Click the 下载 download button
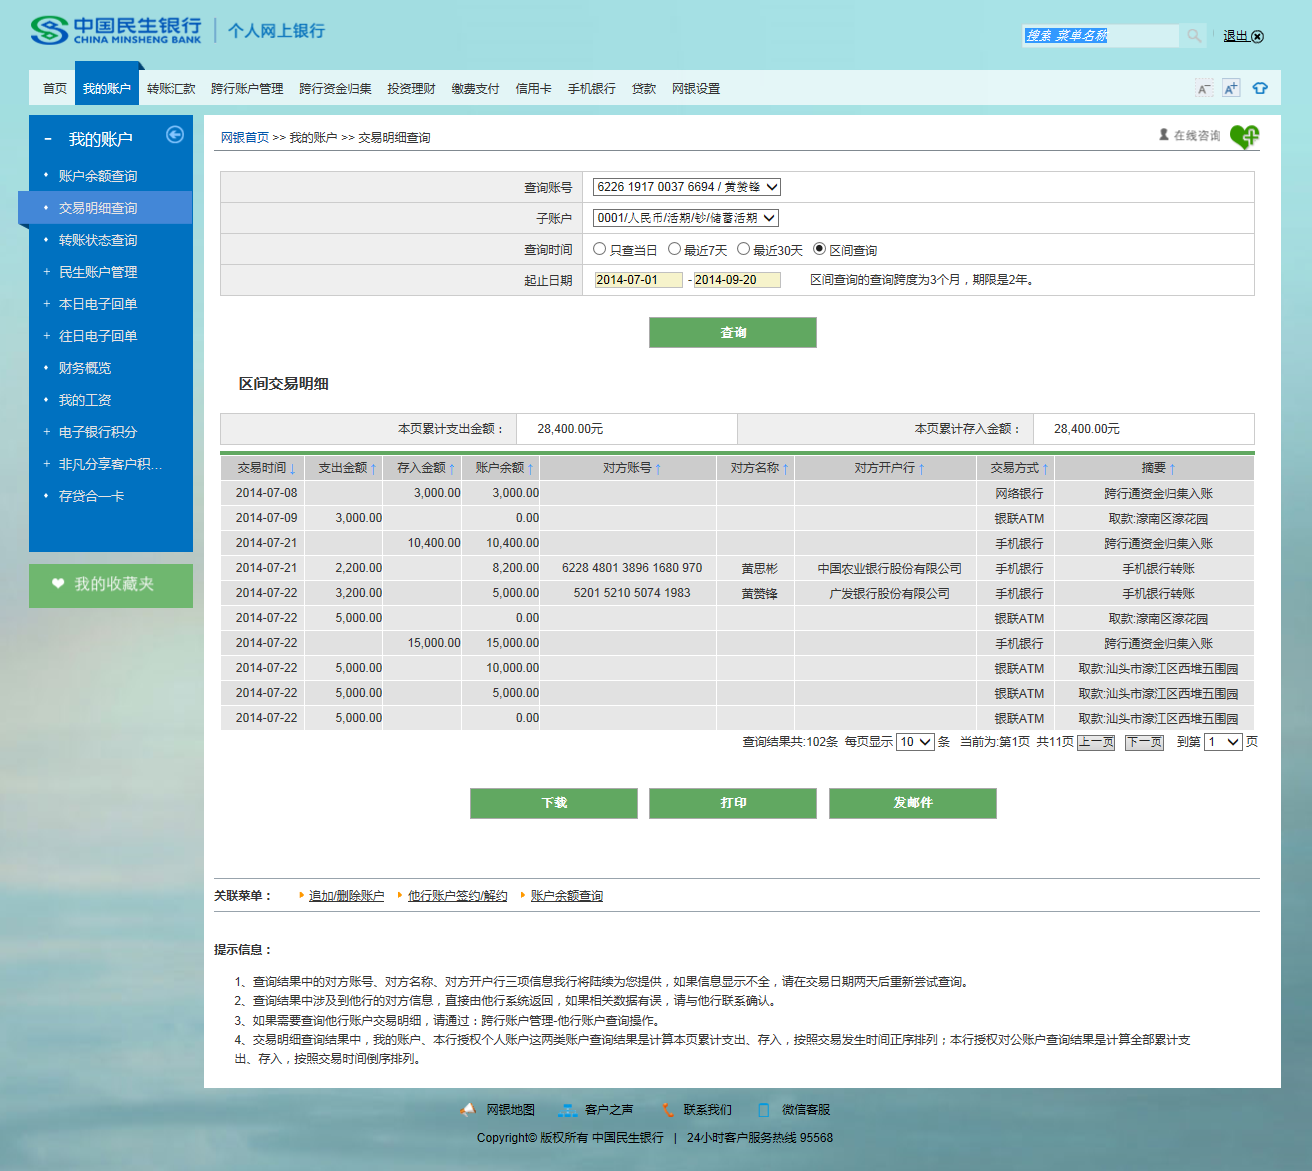 [554, 803]
